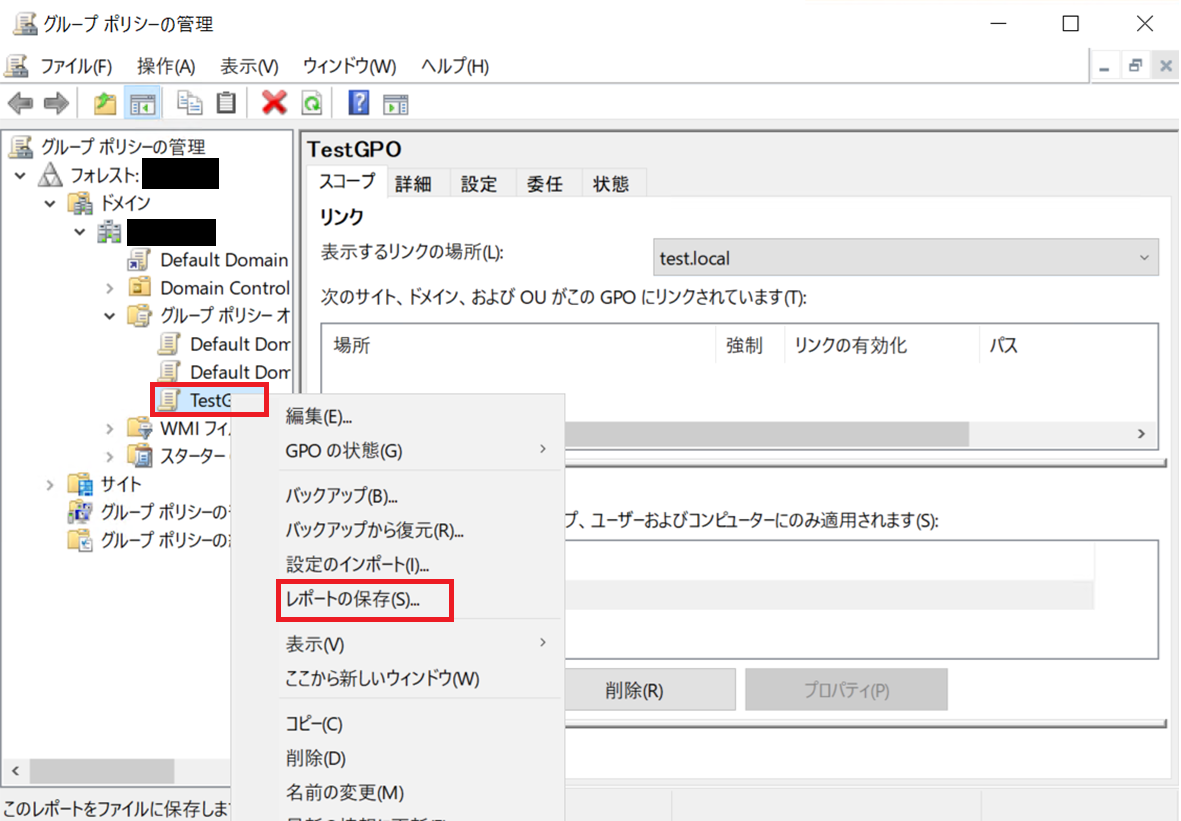Open the 表示(V) menu in menu bar
1181x821 pixels.
(249, 66)
